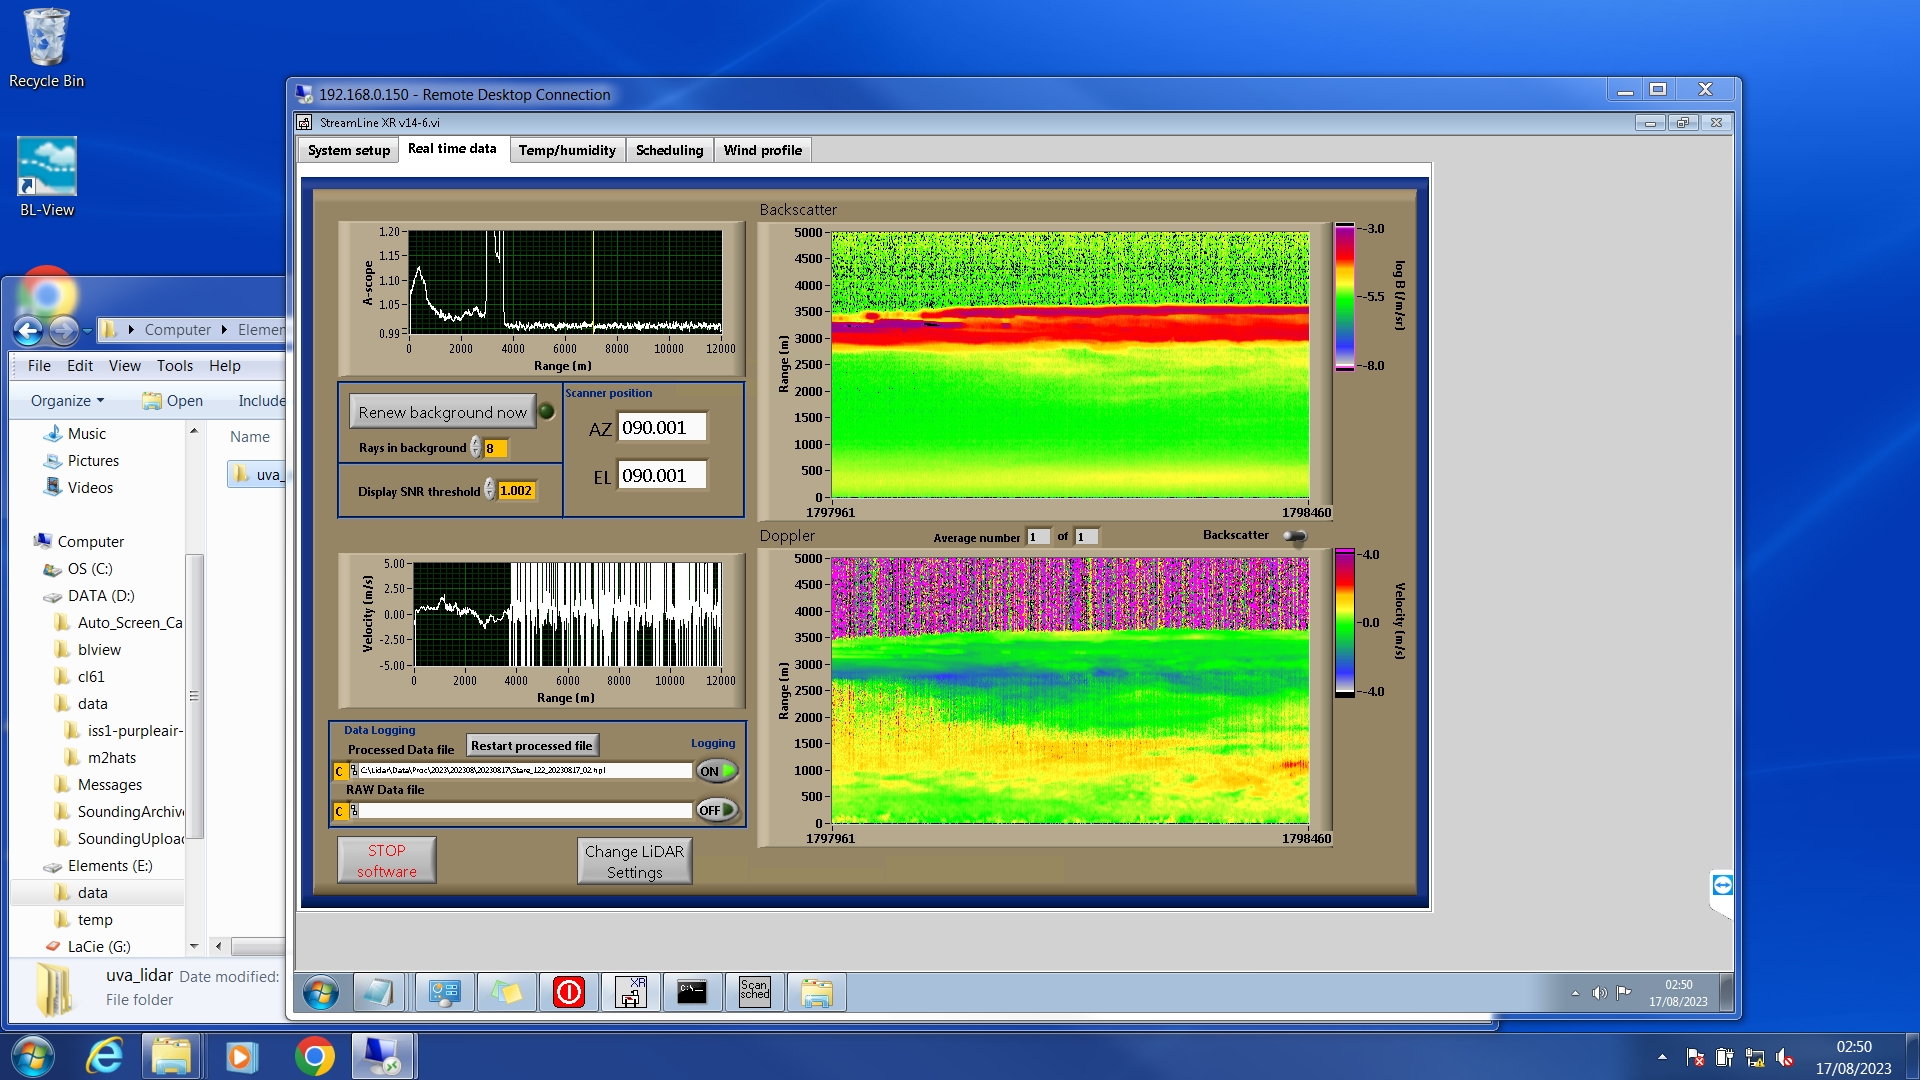Image resolution: width=1920 pixels, height=1080 pixels.
Task: Click the red power icon in remote taskbar
Action: (x=568, y=992)
